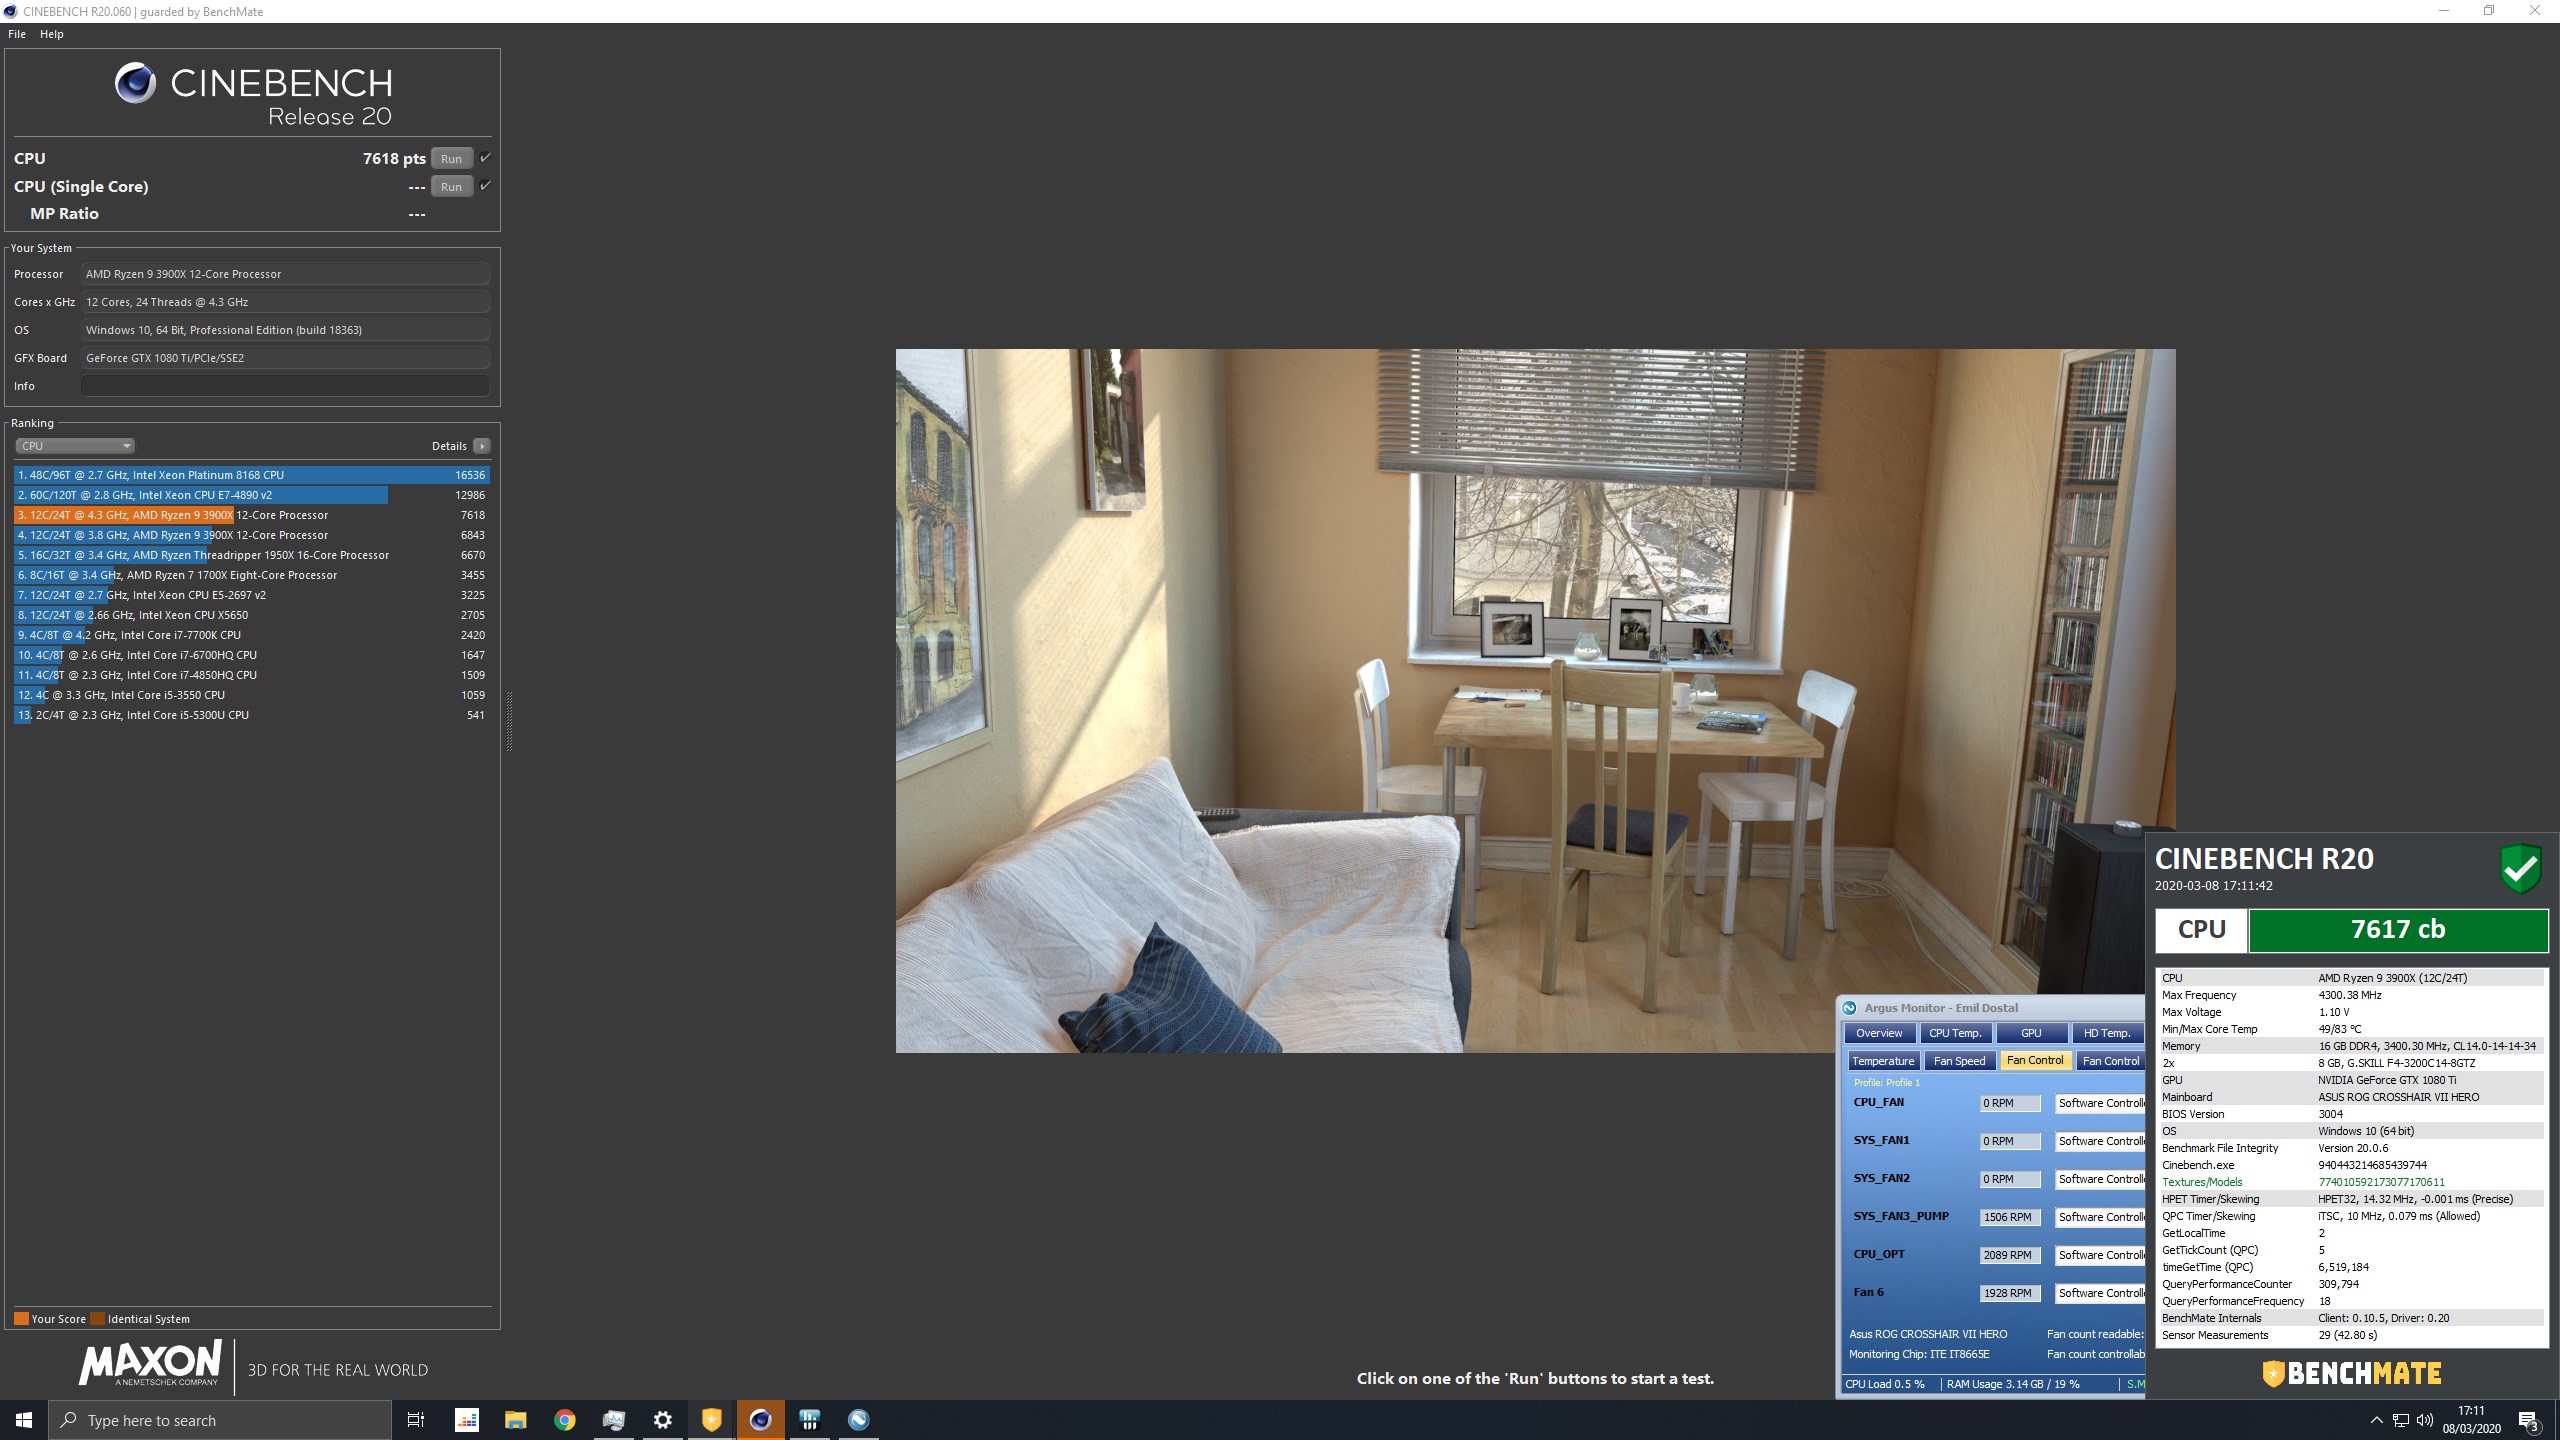Switch to the Argus Monitor taskbar icon
The height and width of the screenshot is (1440, 2560).
[x=859, y=1419]
